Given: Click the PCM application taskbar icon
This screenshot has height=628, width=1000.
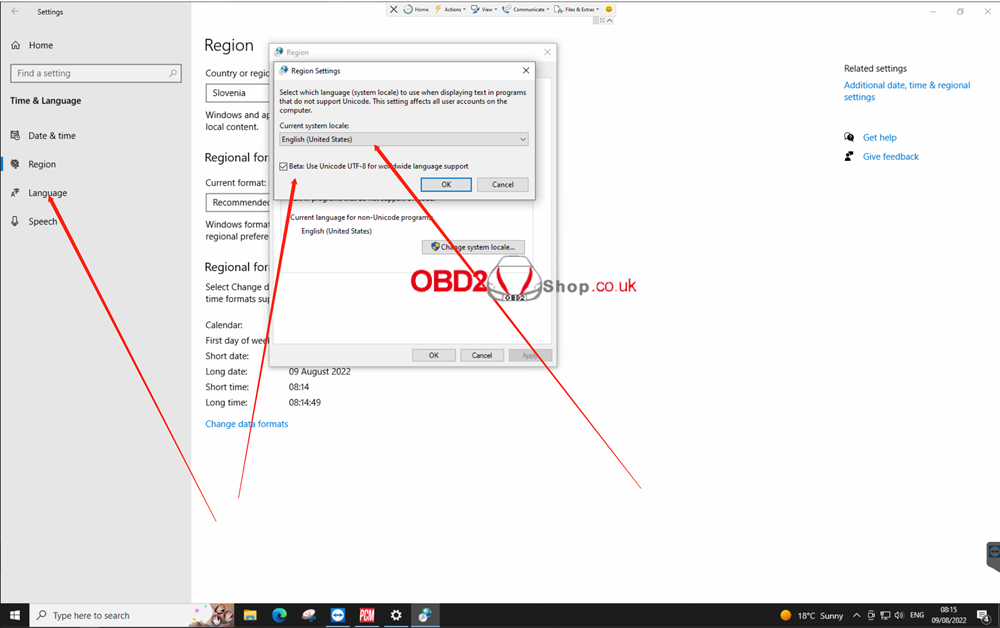Looking at the screenshot, I should click(x=367, y=615).
